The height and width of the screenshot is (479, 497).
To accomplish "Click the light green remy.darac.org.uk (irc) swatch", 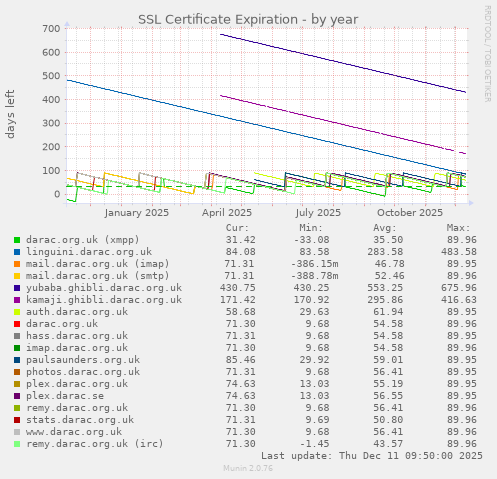I will click(x=17, y=444).
